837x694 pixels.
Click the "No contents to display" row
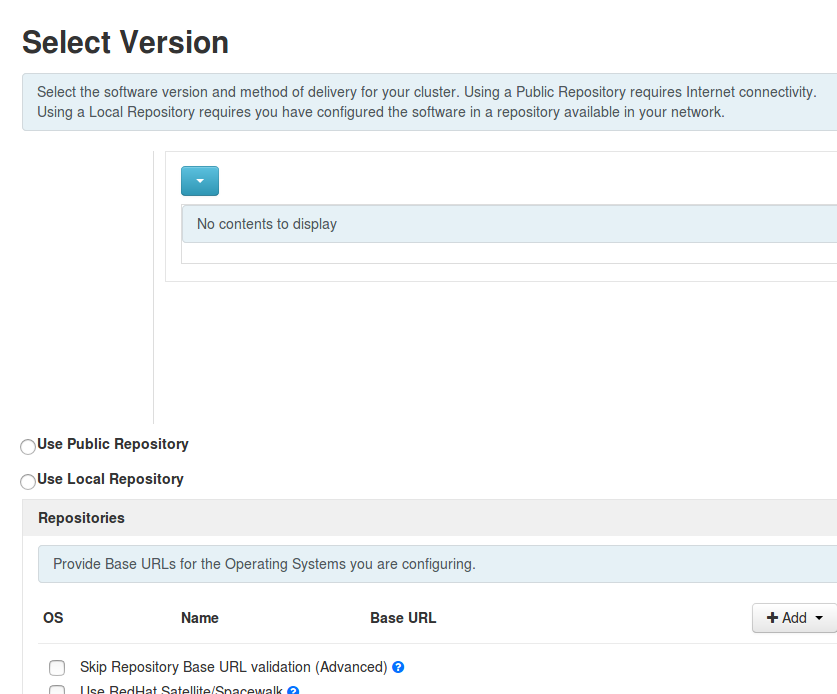[x=267, y=224]
